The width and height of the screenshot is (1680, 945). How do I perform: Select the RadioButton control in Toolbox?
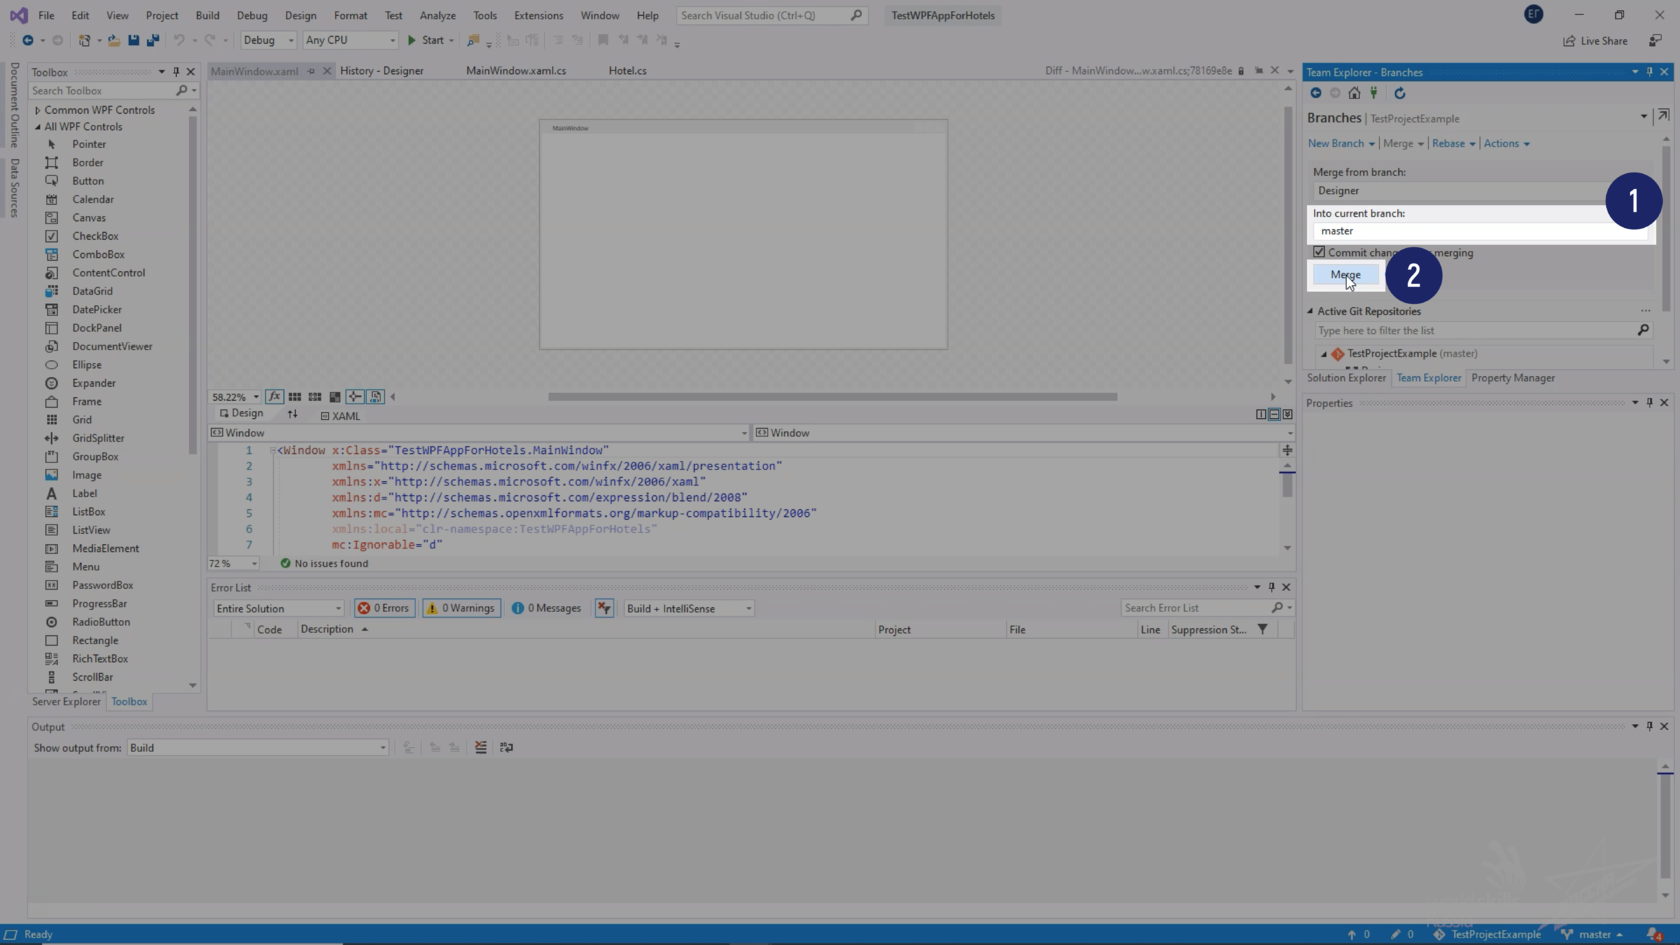pyautogui.click(x=101, y=622)
